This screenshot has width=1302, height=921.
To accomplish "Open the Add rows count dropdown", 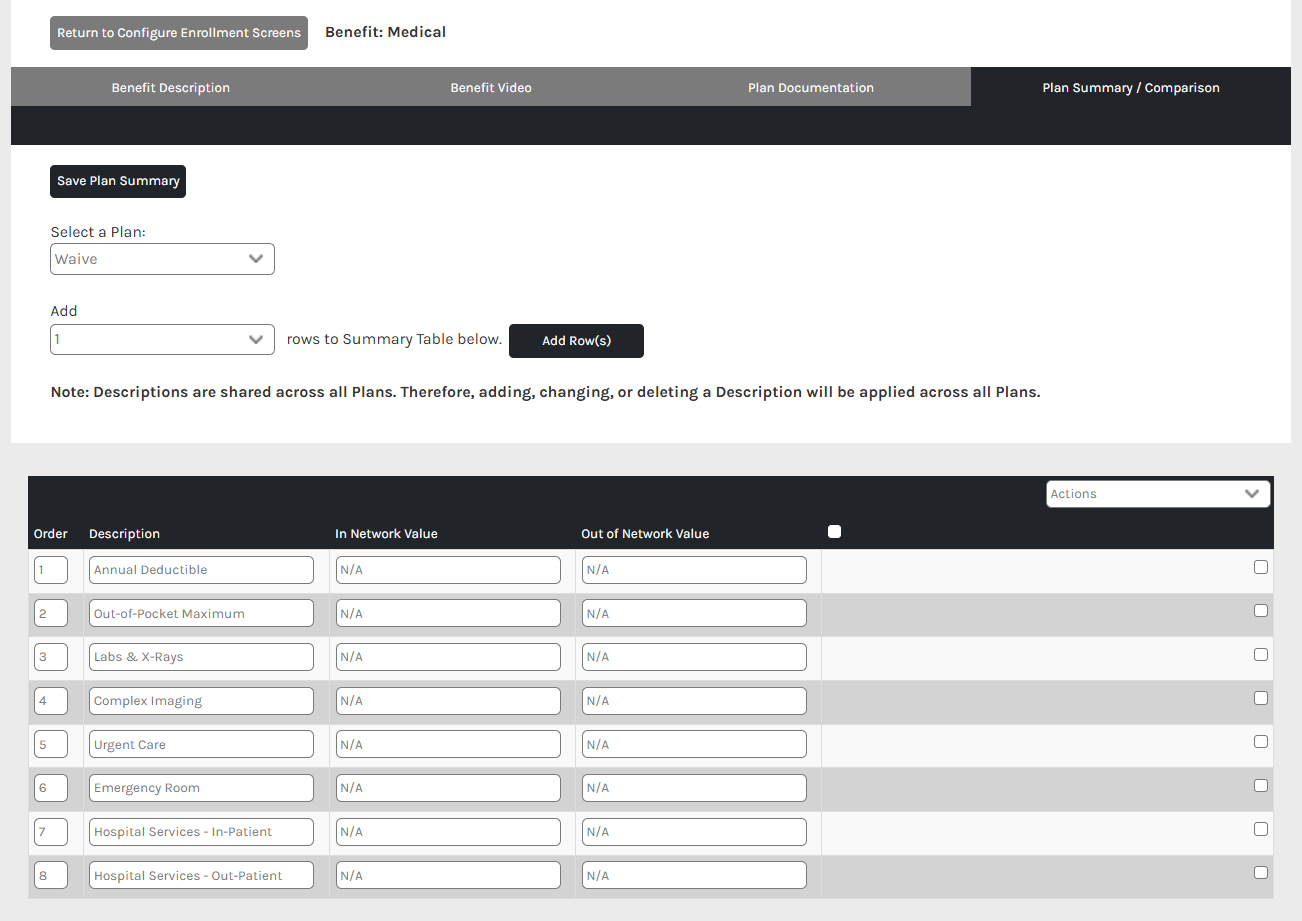I will (x=162, y=339).
